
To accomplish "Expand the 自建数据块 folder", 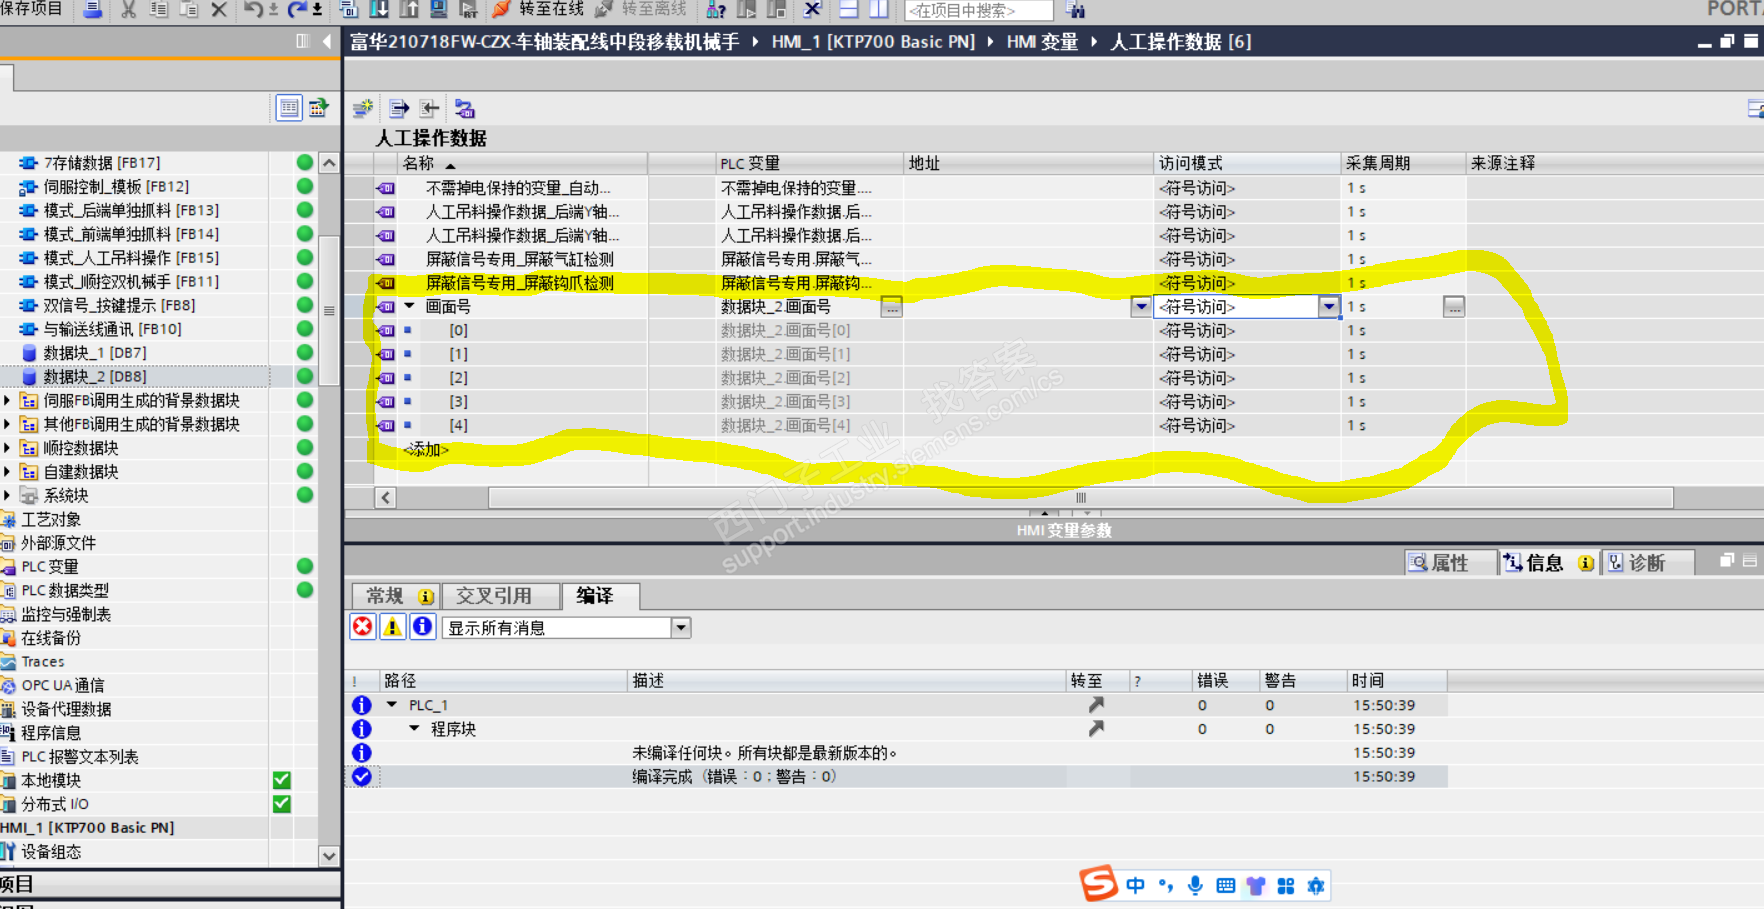I will coord(8,471).
